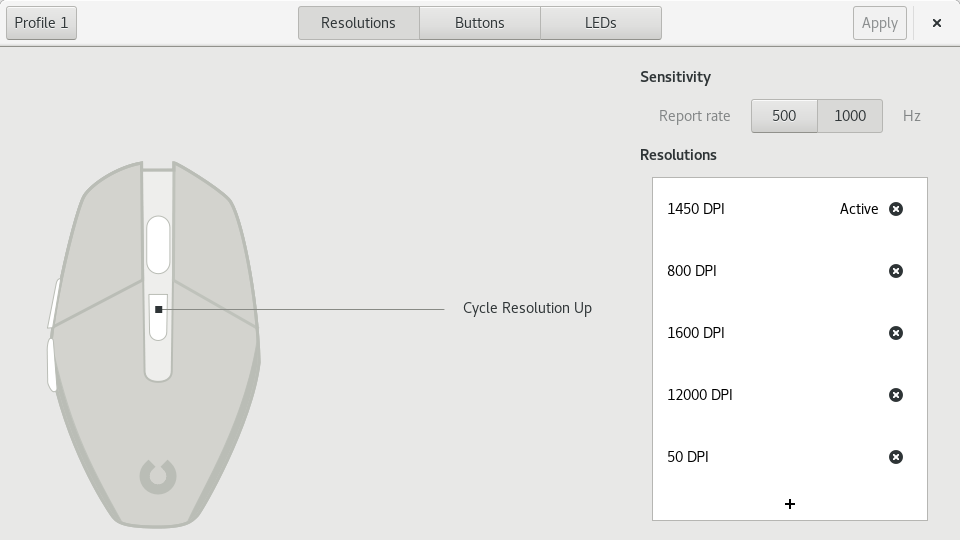Click the Apply button
Screen dimensions: 960x540
tap(880, 23)
